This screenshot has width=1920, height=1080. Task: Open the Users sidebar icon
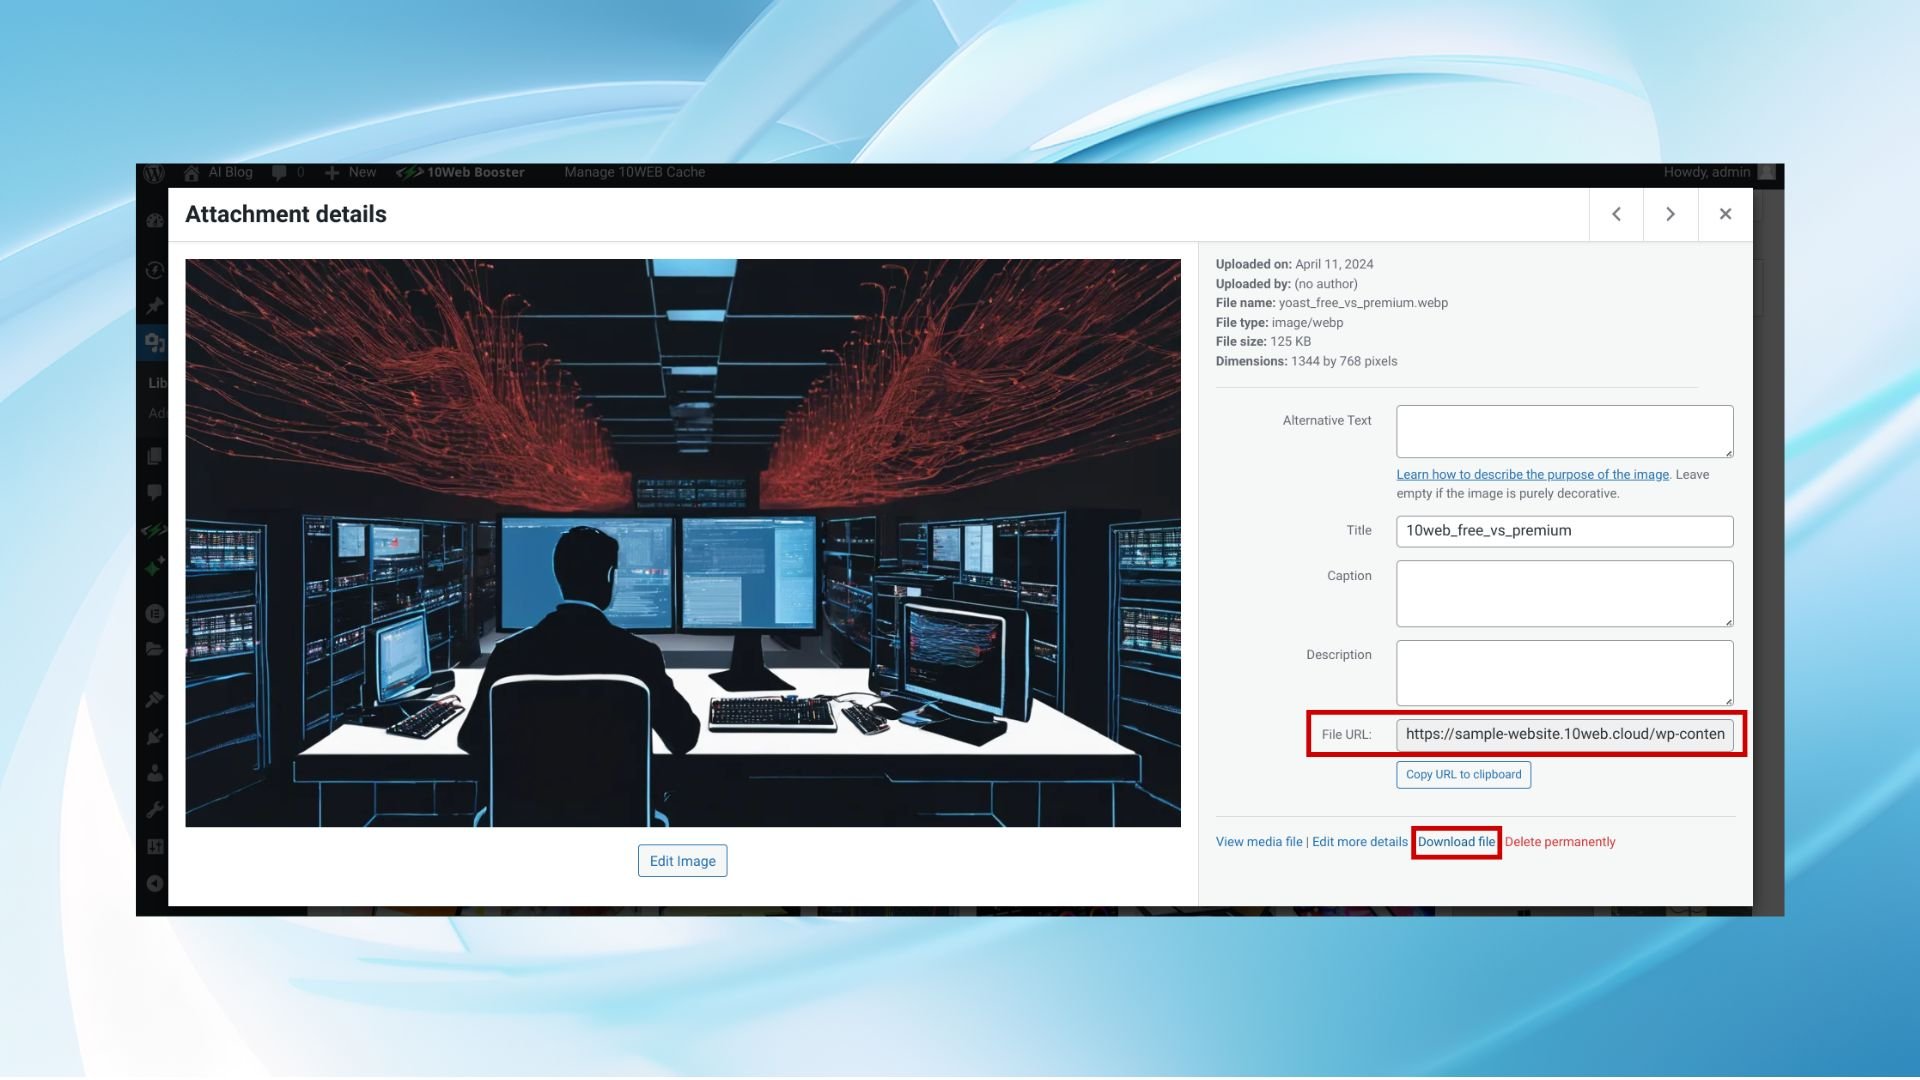click(x=154, y=773)
